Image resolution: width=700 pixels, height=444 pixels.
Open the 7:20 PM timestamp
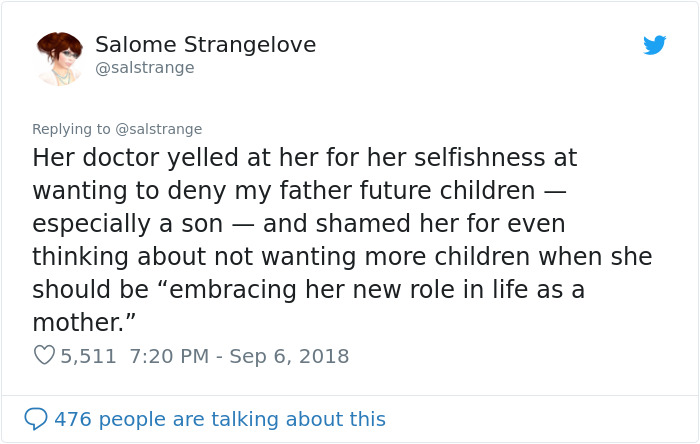[x=169, y=355]
